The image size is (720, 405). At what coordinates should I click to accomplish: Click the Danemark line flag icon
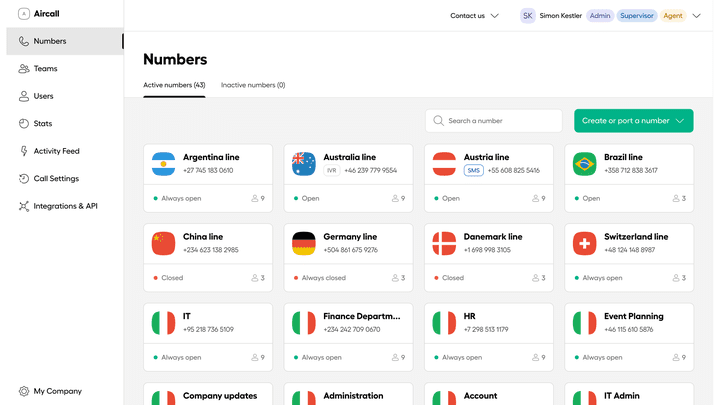(x=444, y=243)
